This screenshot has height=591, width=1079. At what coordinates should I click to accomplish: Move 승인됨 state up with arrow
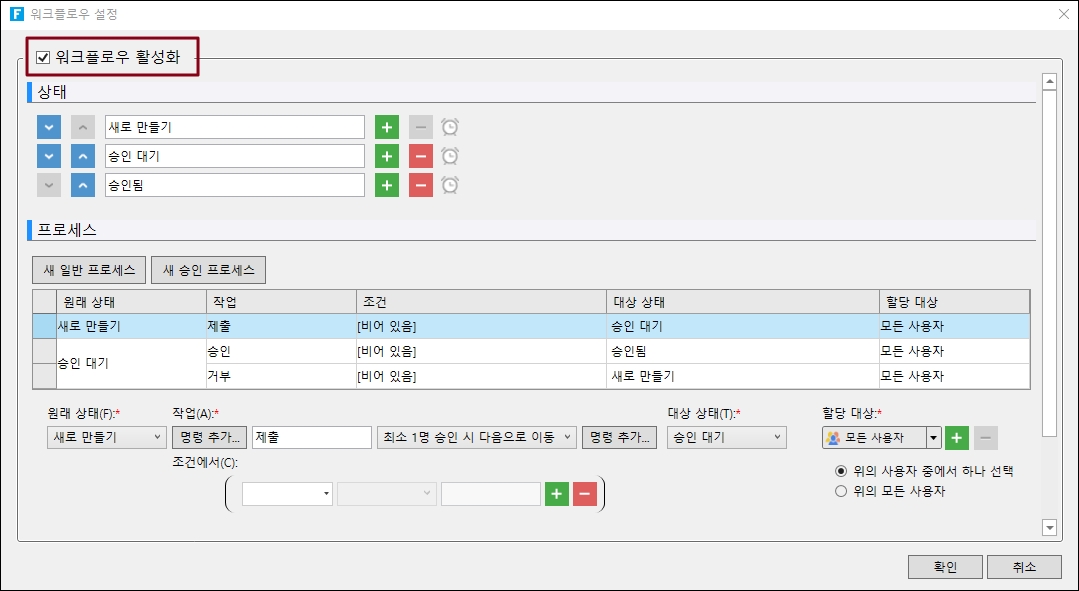[x=83, y=185]
